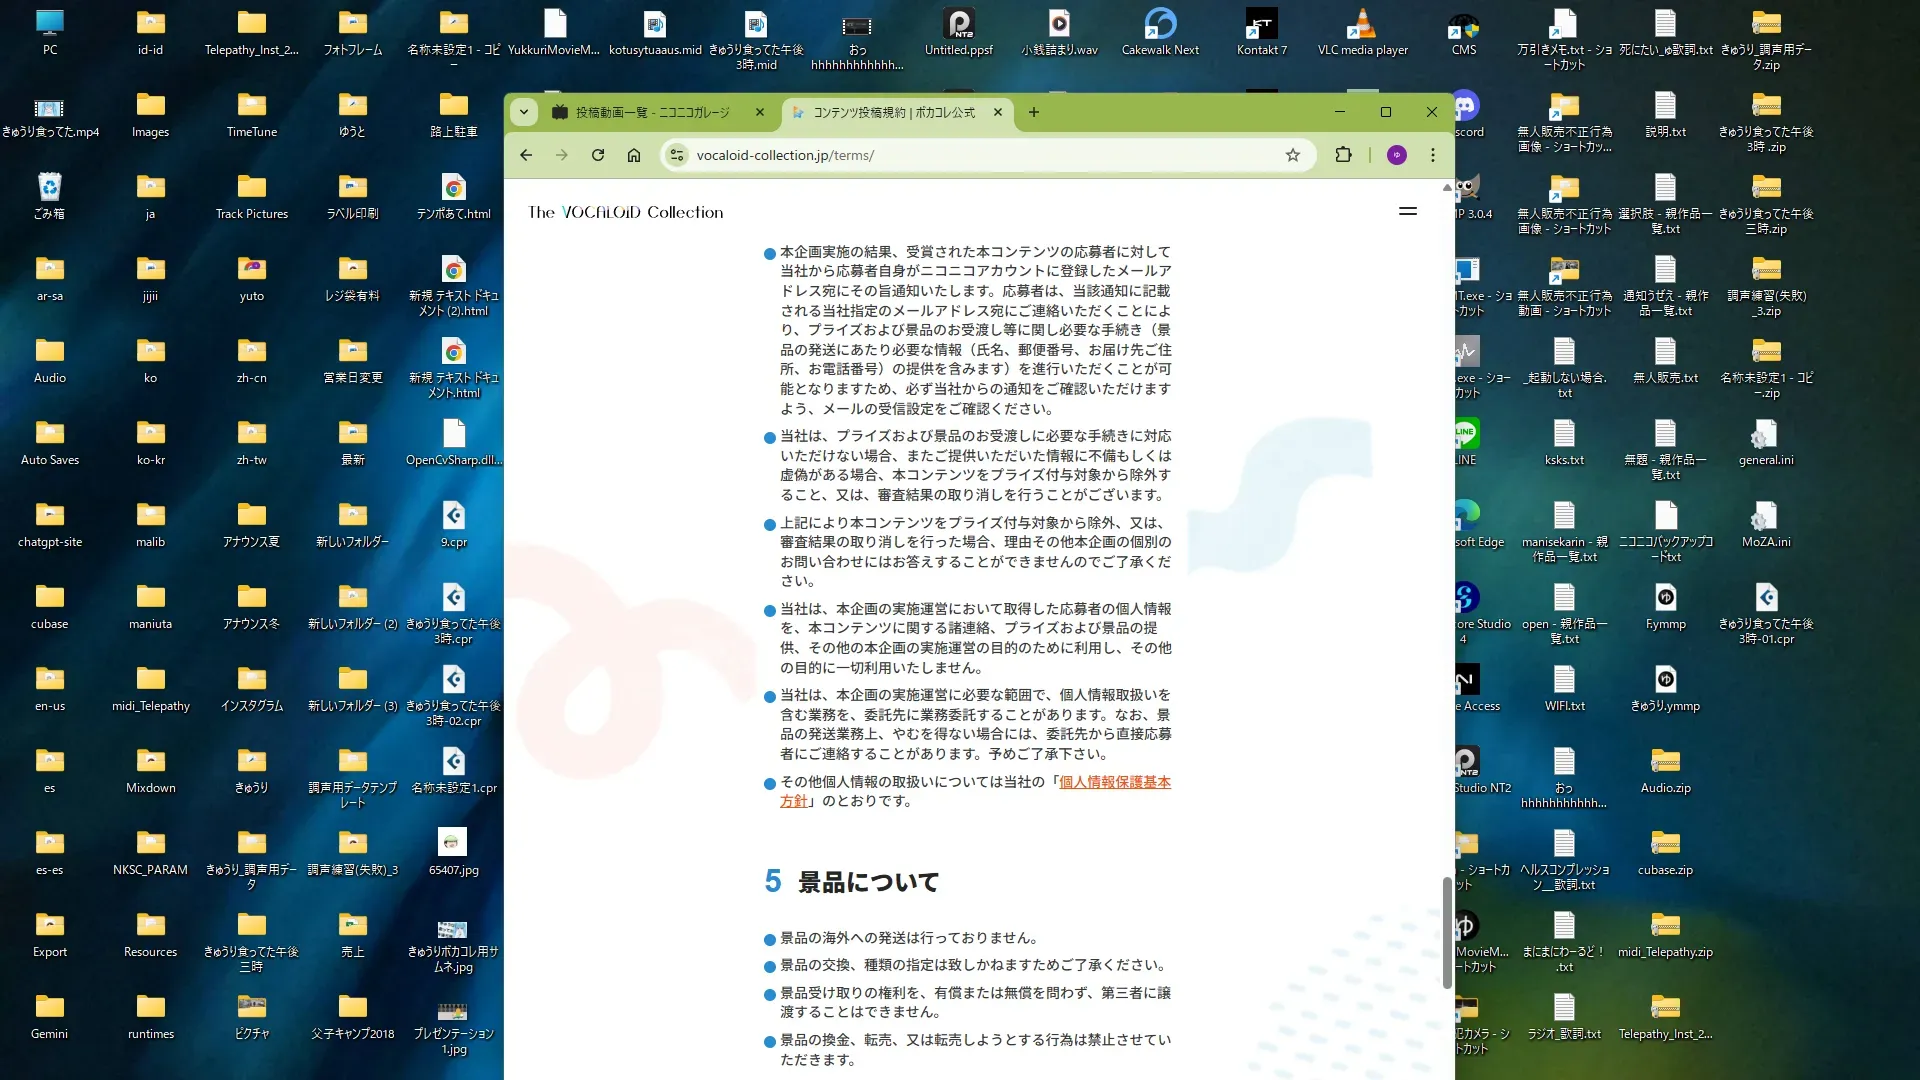This screenshot has height=1080, width=1920.
Task: Bookmark page with star icon
Action: click(x=1293, y=155)
